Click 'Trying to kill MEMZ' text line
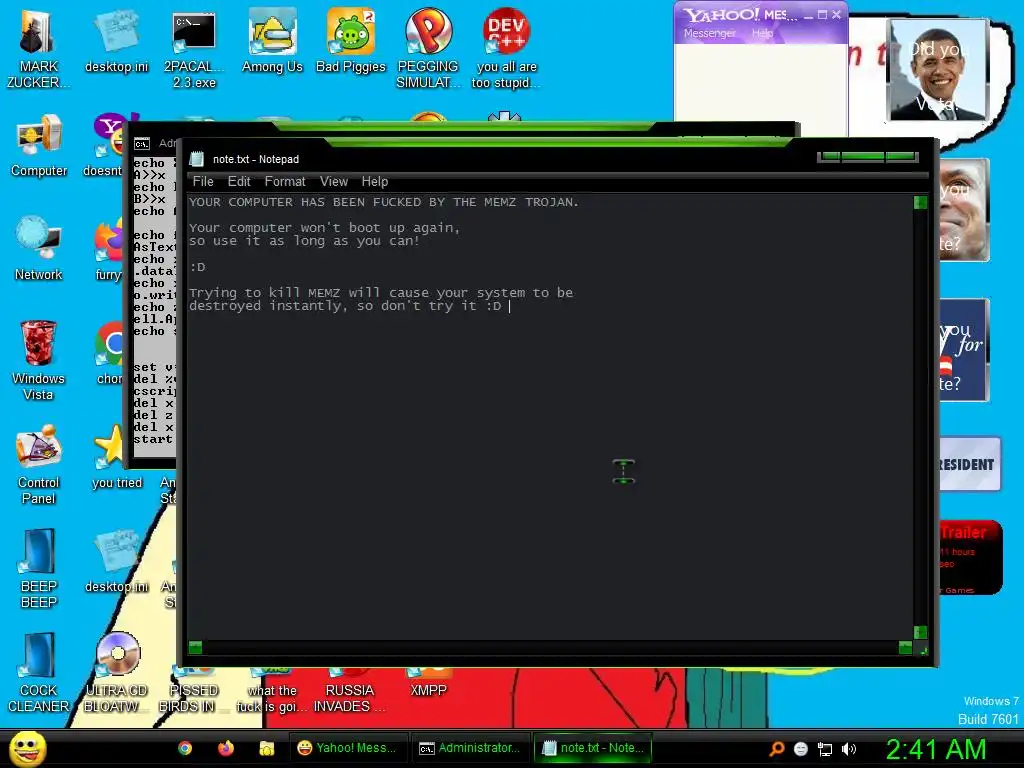This screenshot has height=768, width=1024. [381, 293]
